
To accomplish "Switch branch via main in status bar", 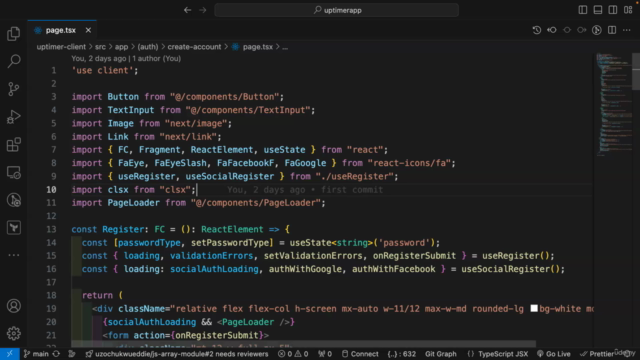I will pos(36,354).
